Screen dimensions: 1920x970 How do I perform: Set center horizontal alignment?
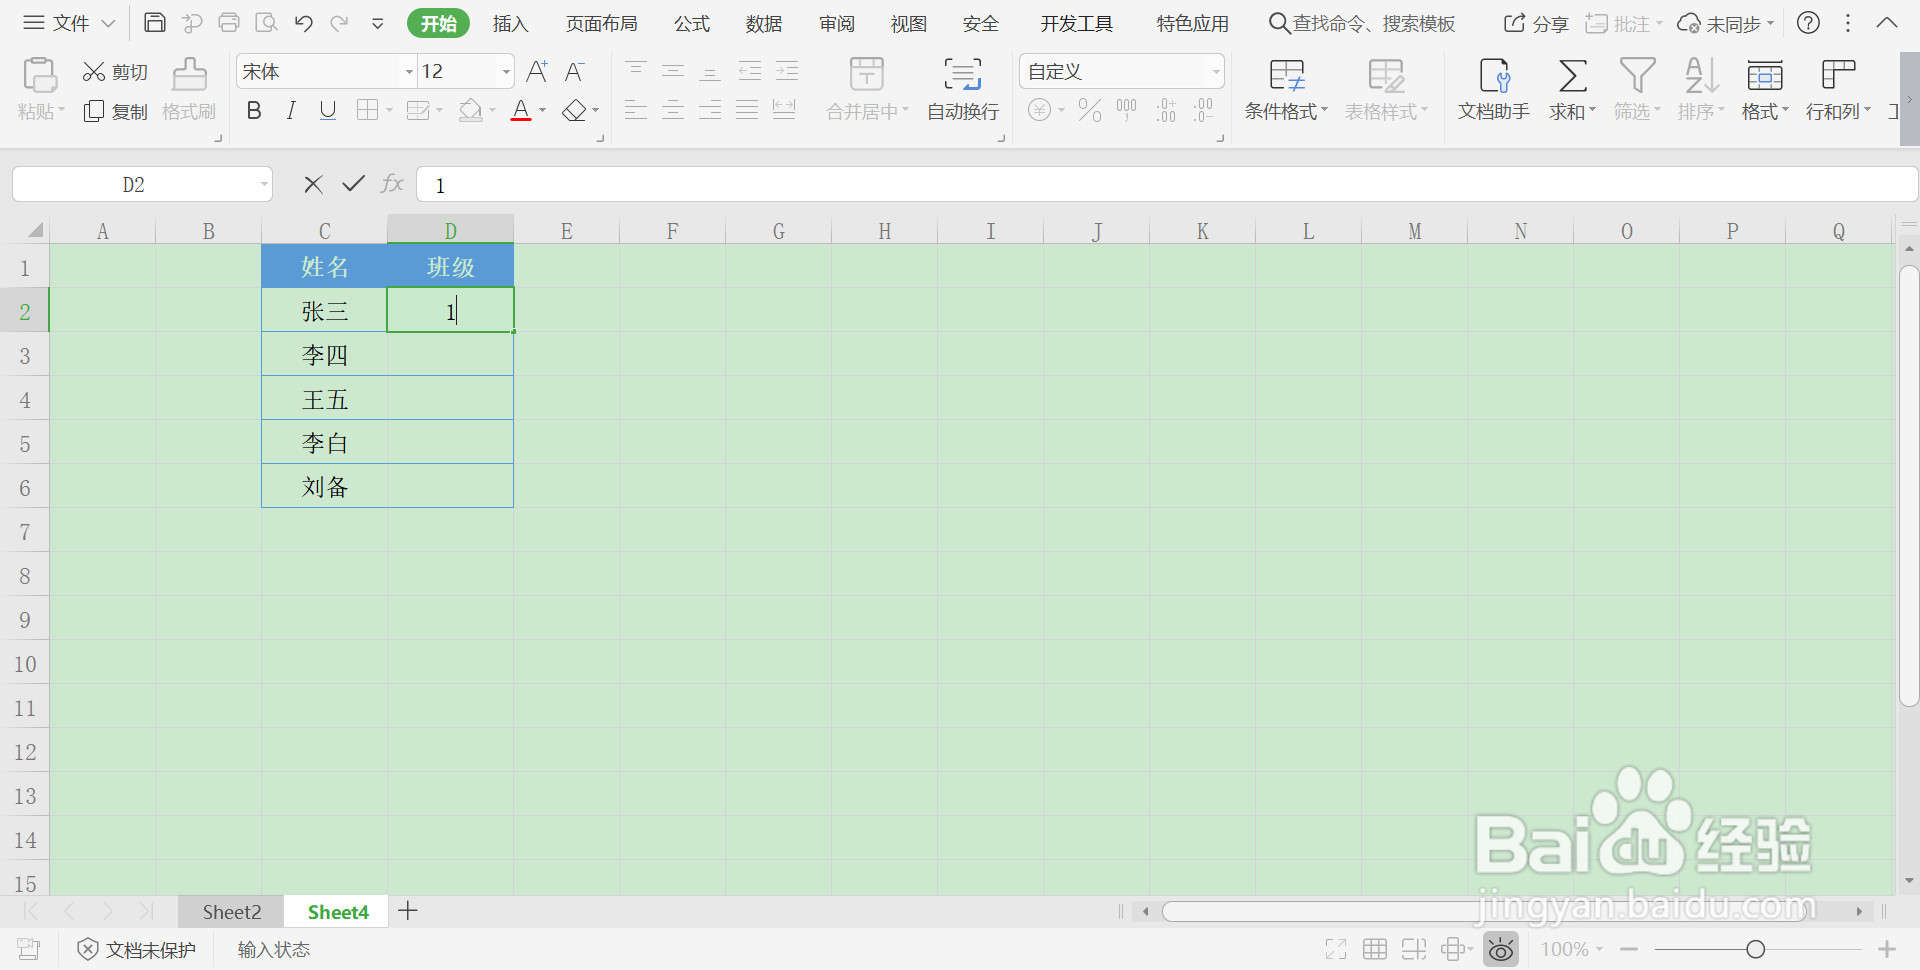[x=673, y=110]
